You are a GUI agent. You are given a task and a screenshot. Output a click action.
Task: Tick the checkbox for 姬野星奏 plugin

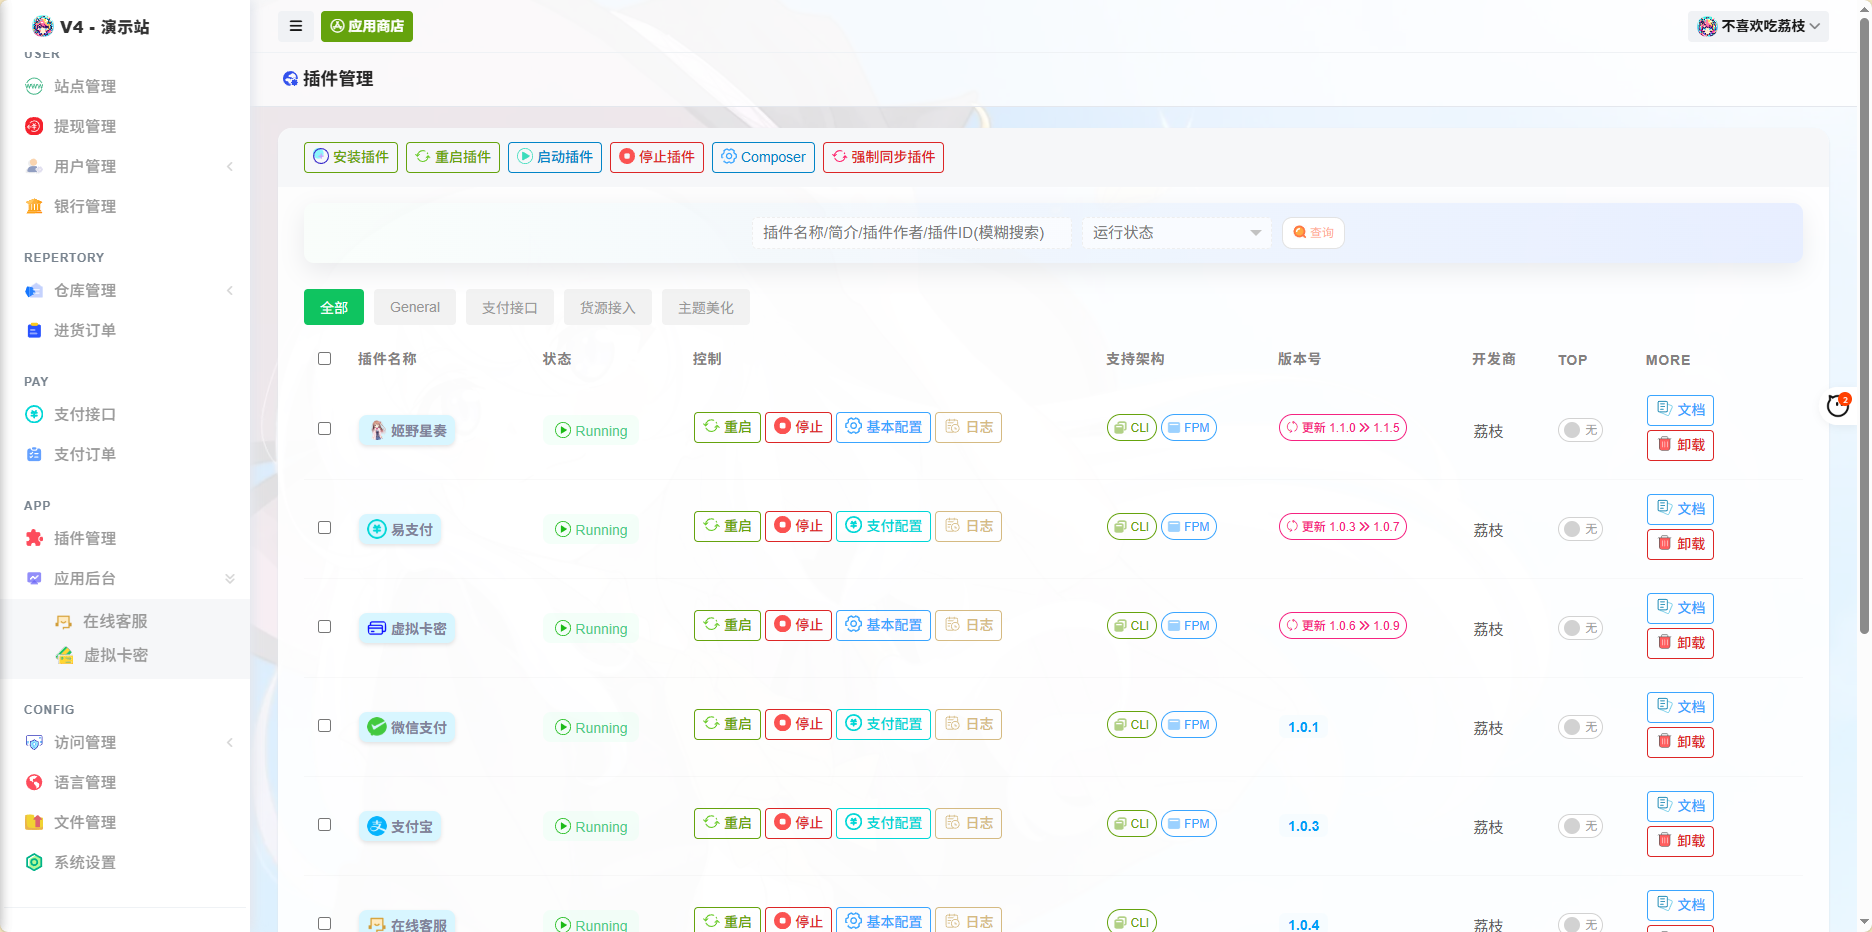click(324, 429)
